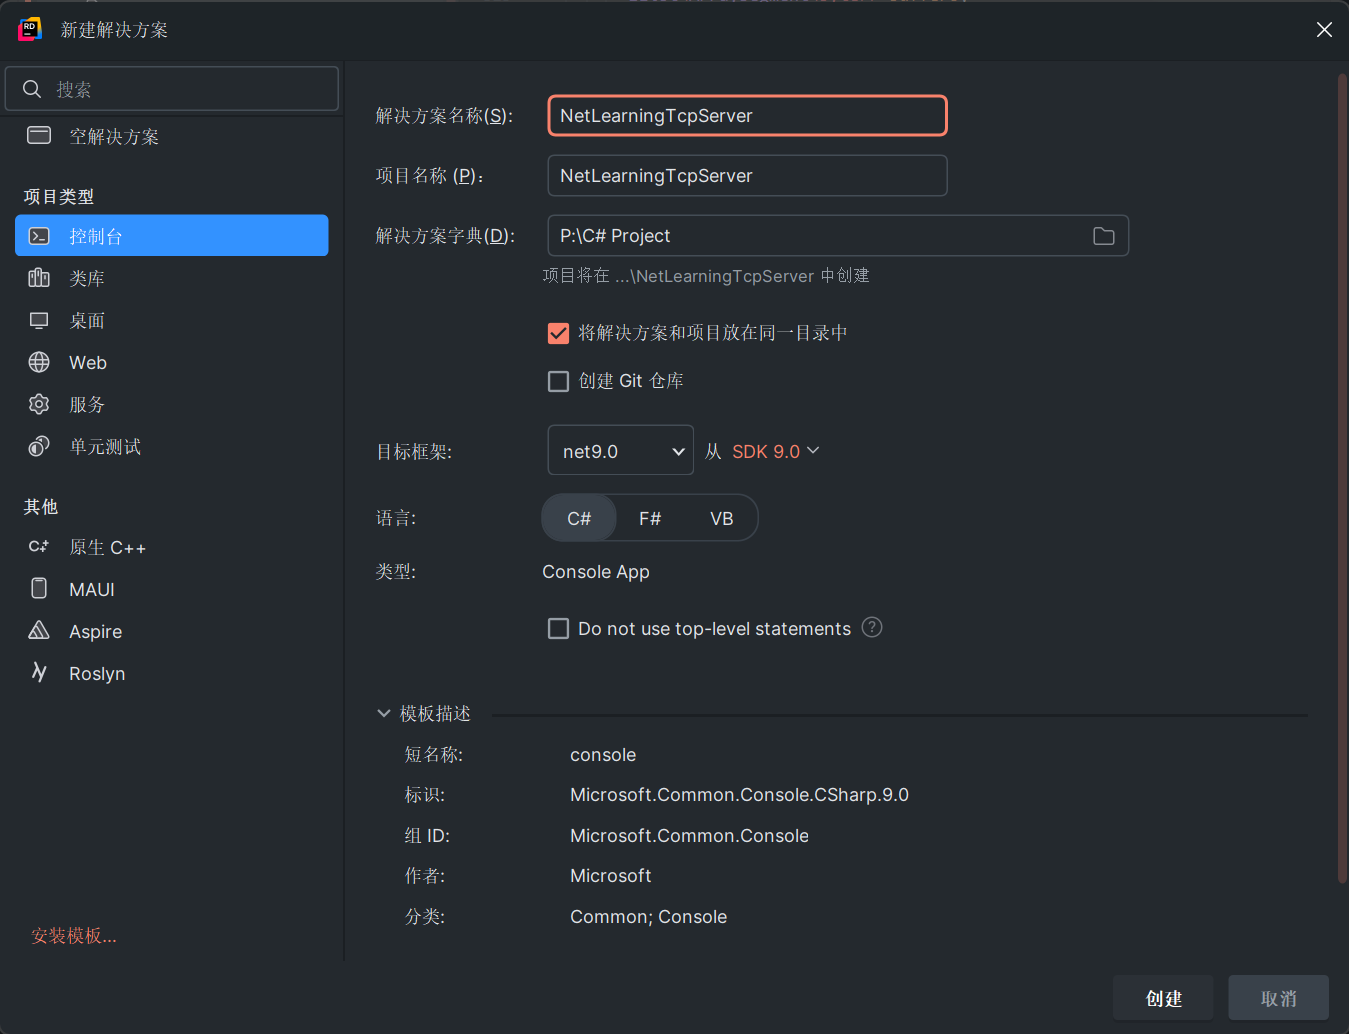Click the Rider logo icon in title bar
The image size is (1349, 1034).
30,30
